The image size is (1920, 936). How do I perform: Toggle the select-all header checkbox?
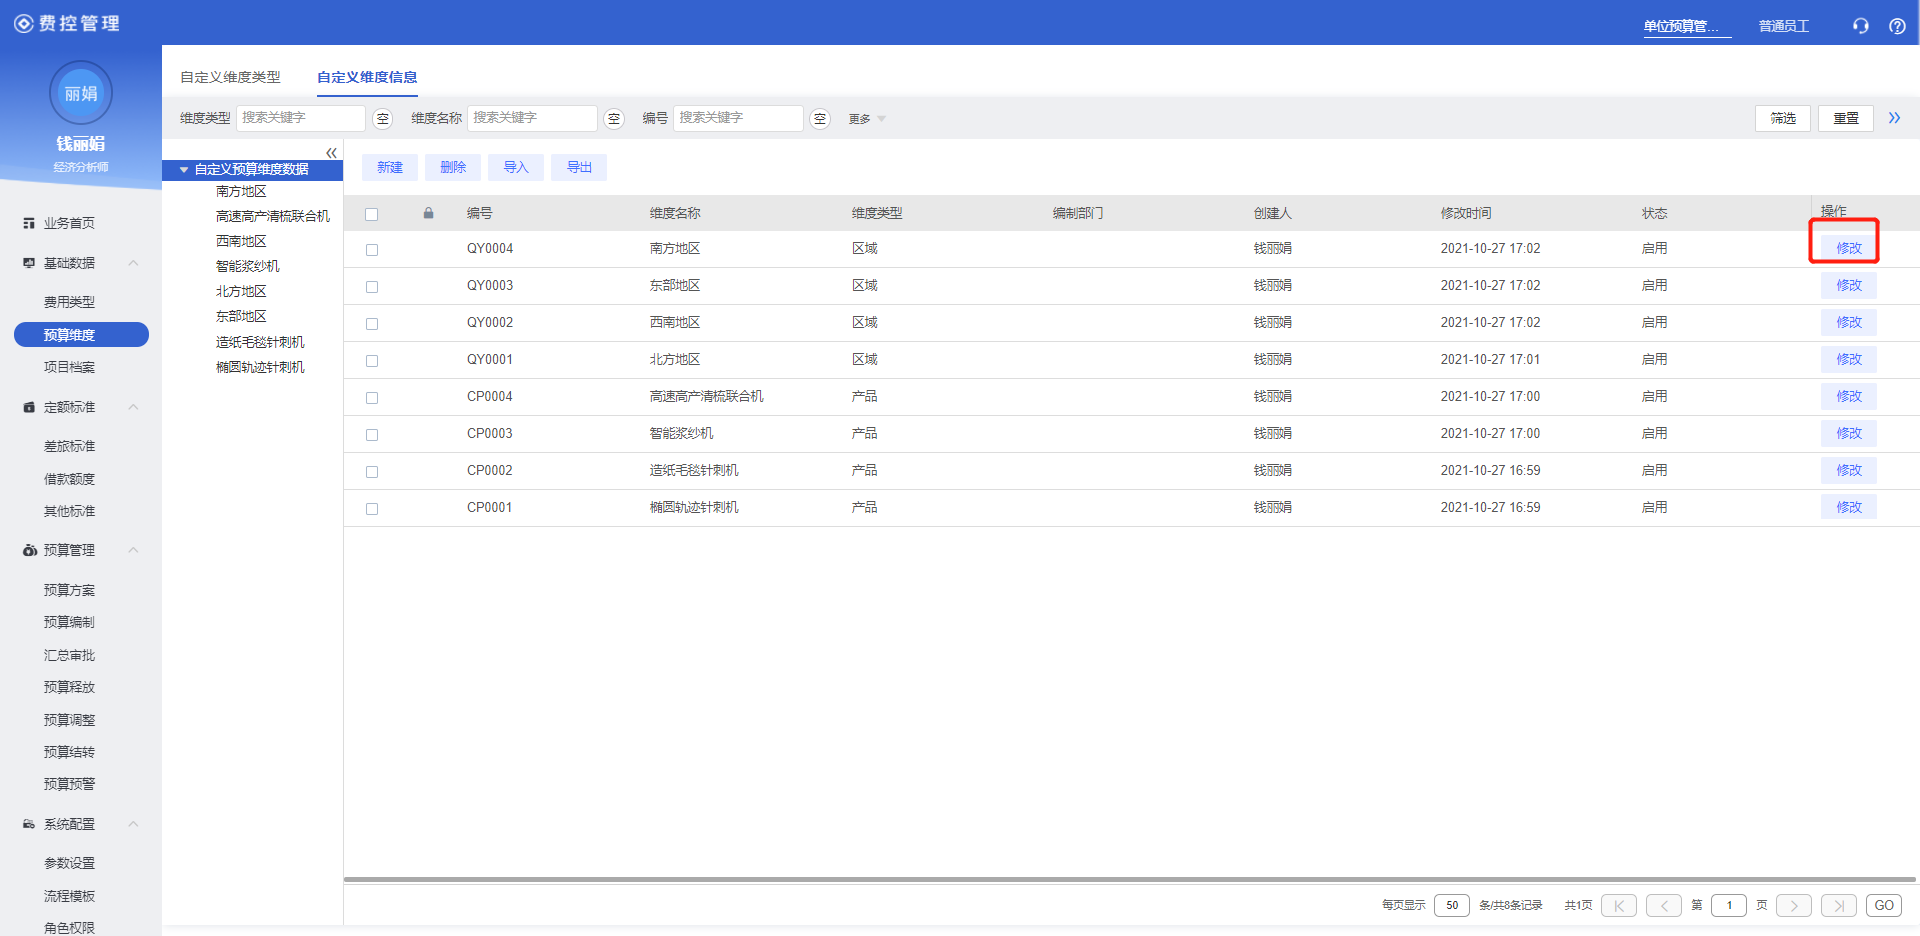[372, 214]
